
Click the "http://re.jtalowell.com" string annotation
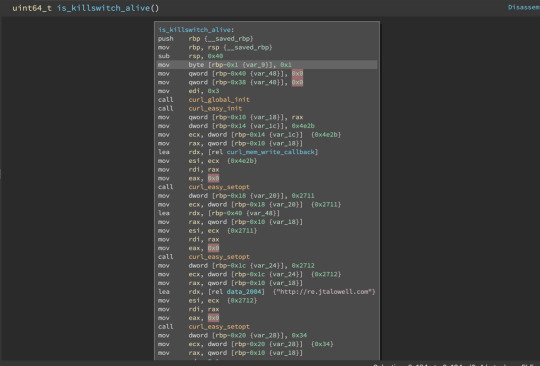pyautogui.click(x=324, y=292)
